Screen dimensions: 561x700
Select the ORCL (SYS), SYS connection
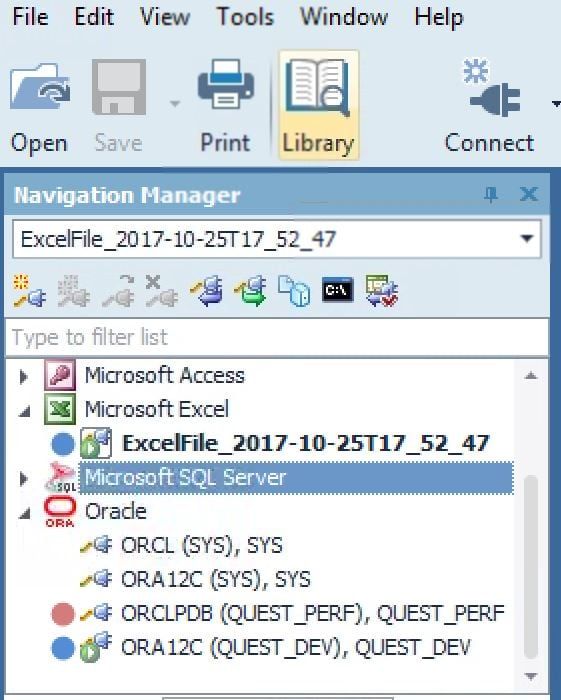pos(202,546)
